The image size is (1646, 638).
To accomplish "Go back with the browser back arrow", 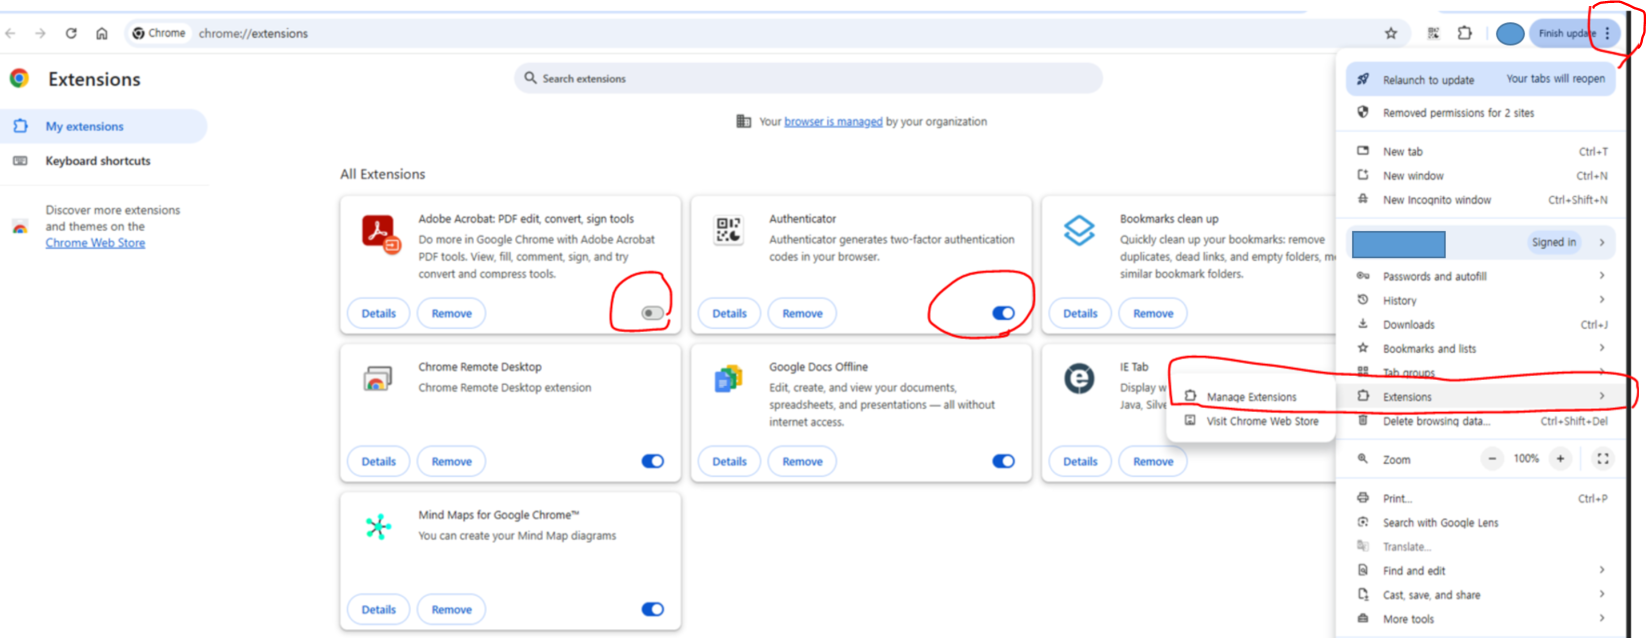I will pos(11,33).
